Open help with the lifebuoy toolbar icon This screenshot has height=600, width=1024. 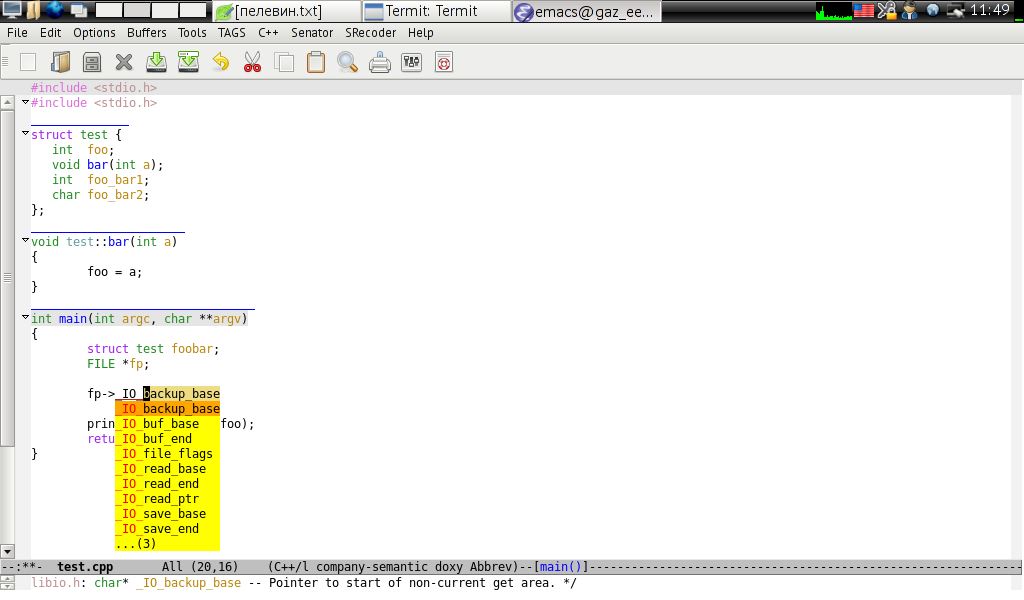(x=443, y=62)
